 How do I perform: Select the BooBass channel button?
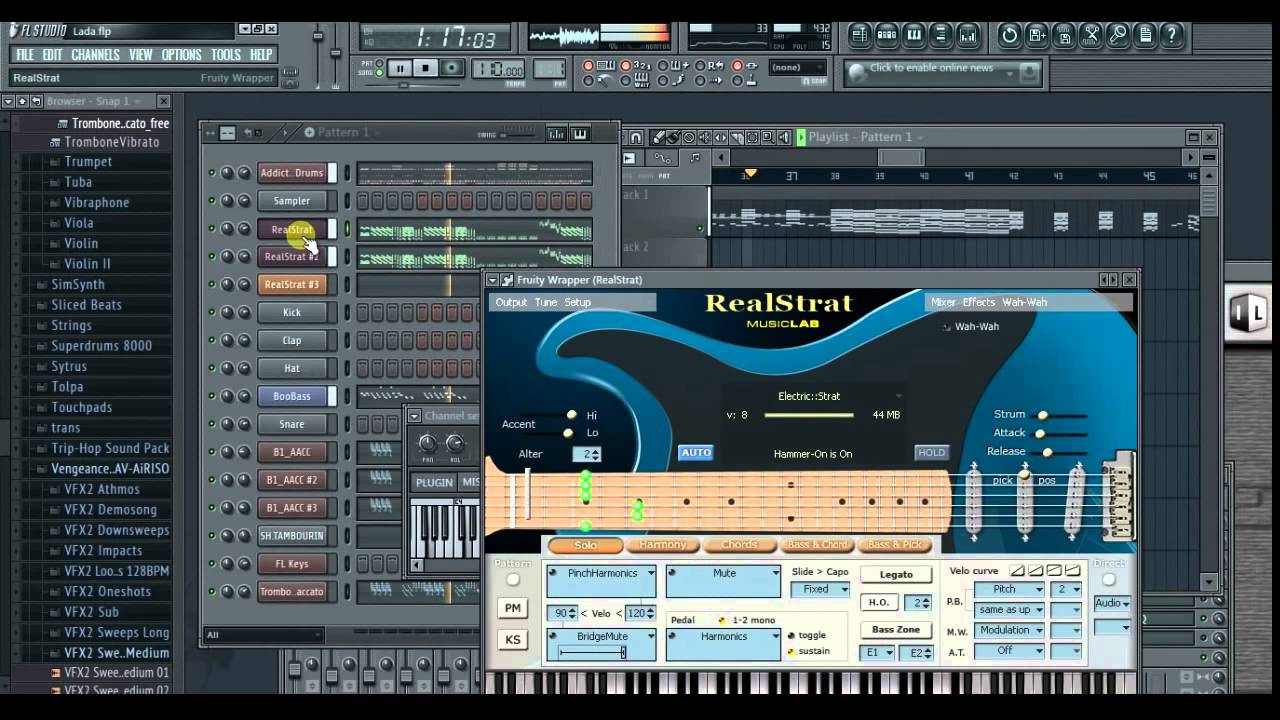click(x=292, y=396)
